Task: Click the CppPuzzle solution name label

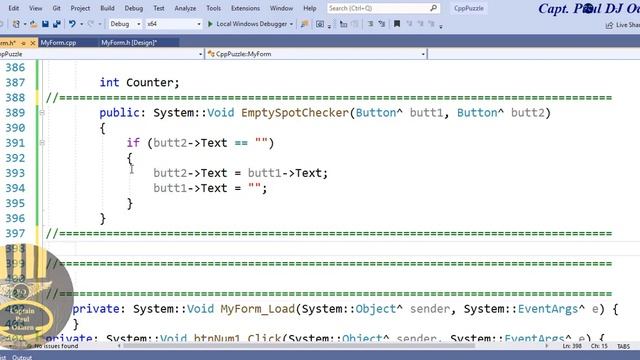Action: tap(469, 8)
